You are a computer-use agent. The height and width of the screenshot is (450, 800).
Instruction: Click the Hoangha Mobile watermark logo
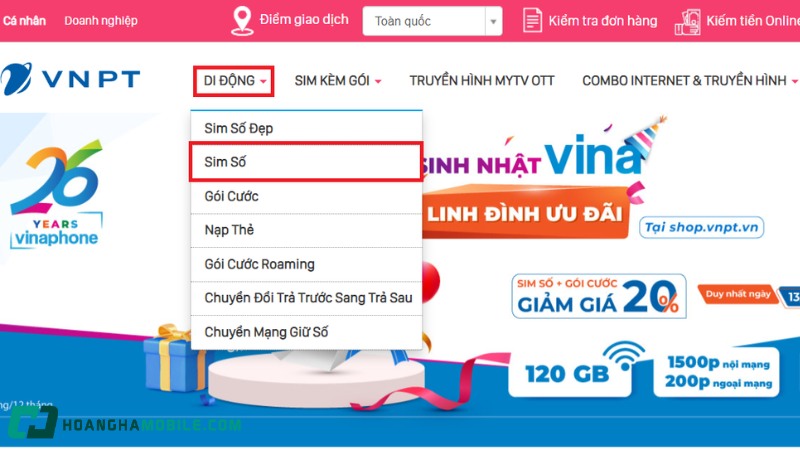[124, 423]
